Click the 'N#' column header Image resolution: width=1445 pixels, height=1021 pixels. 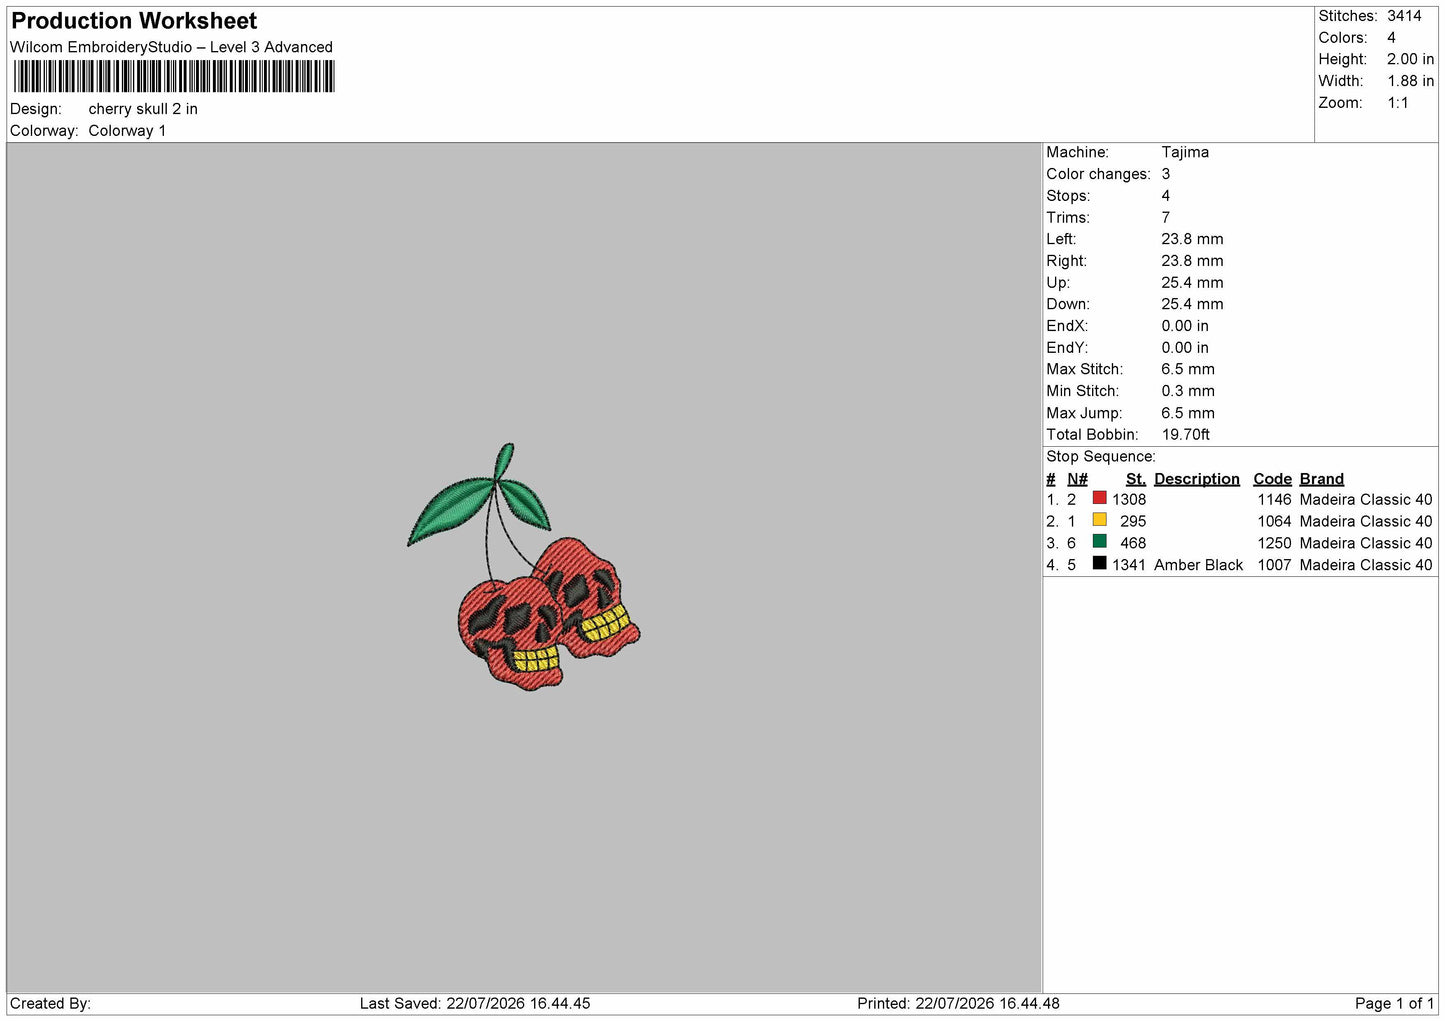coord(1077,479)
